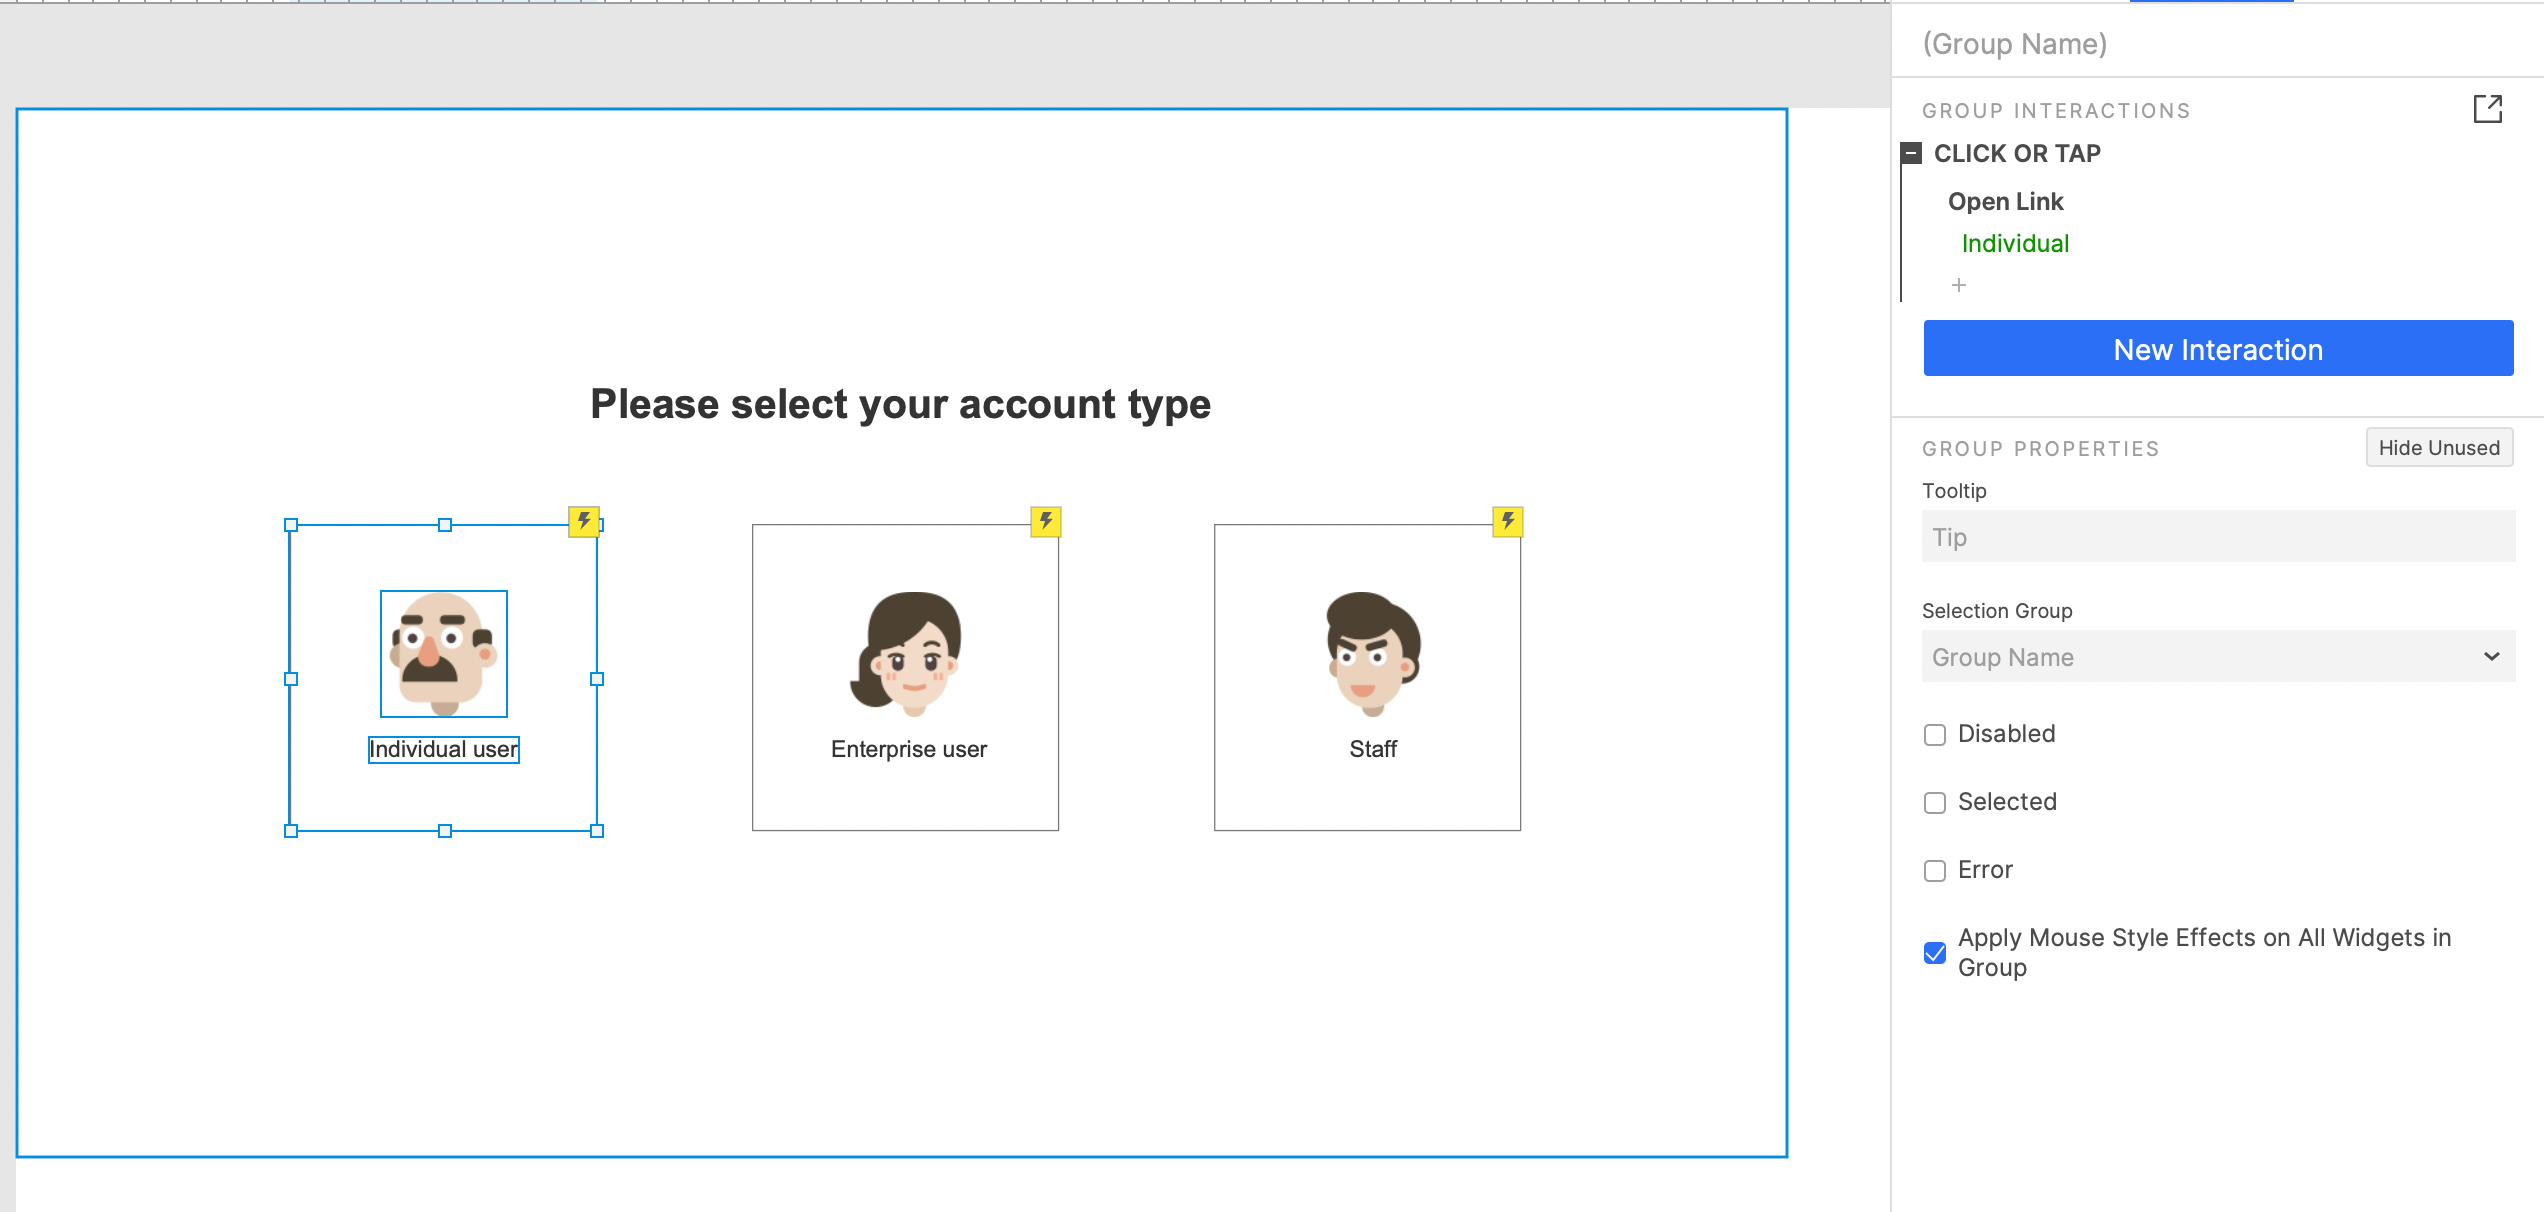Click the lightning badge on Individual user card
Viewport: 2544px width, 1212px height.
584,521
